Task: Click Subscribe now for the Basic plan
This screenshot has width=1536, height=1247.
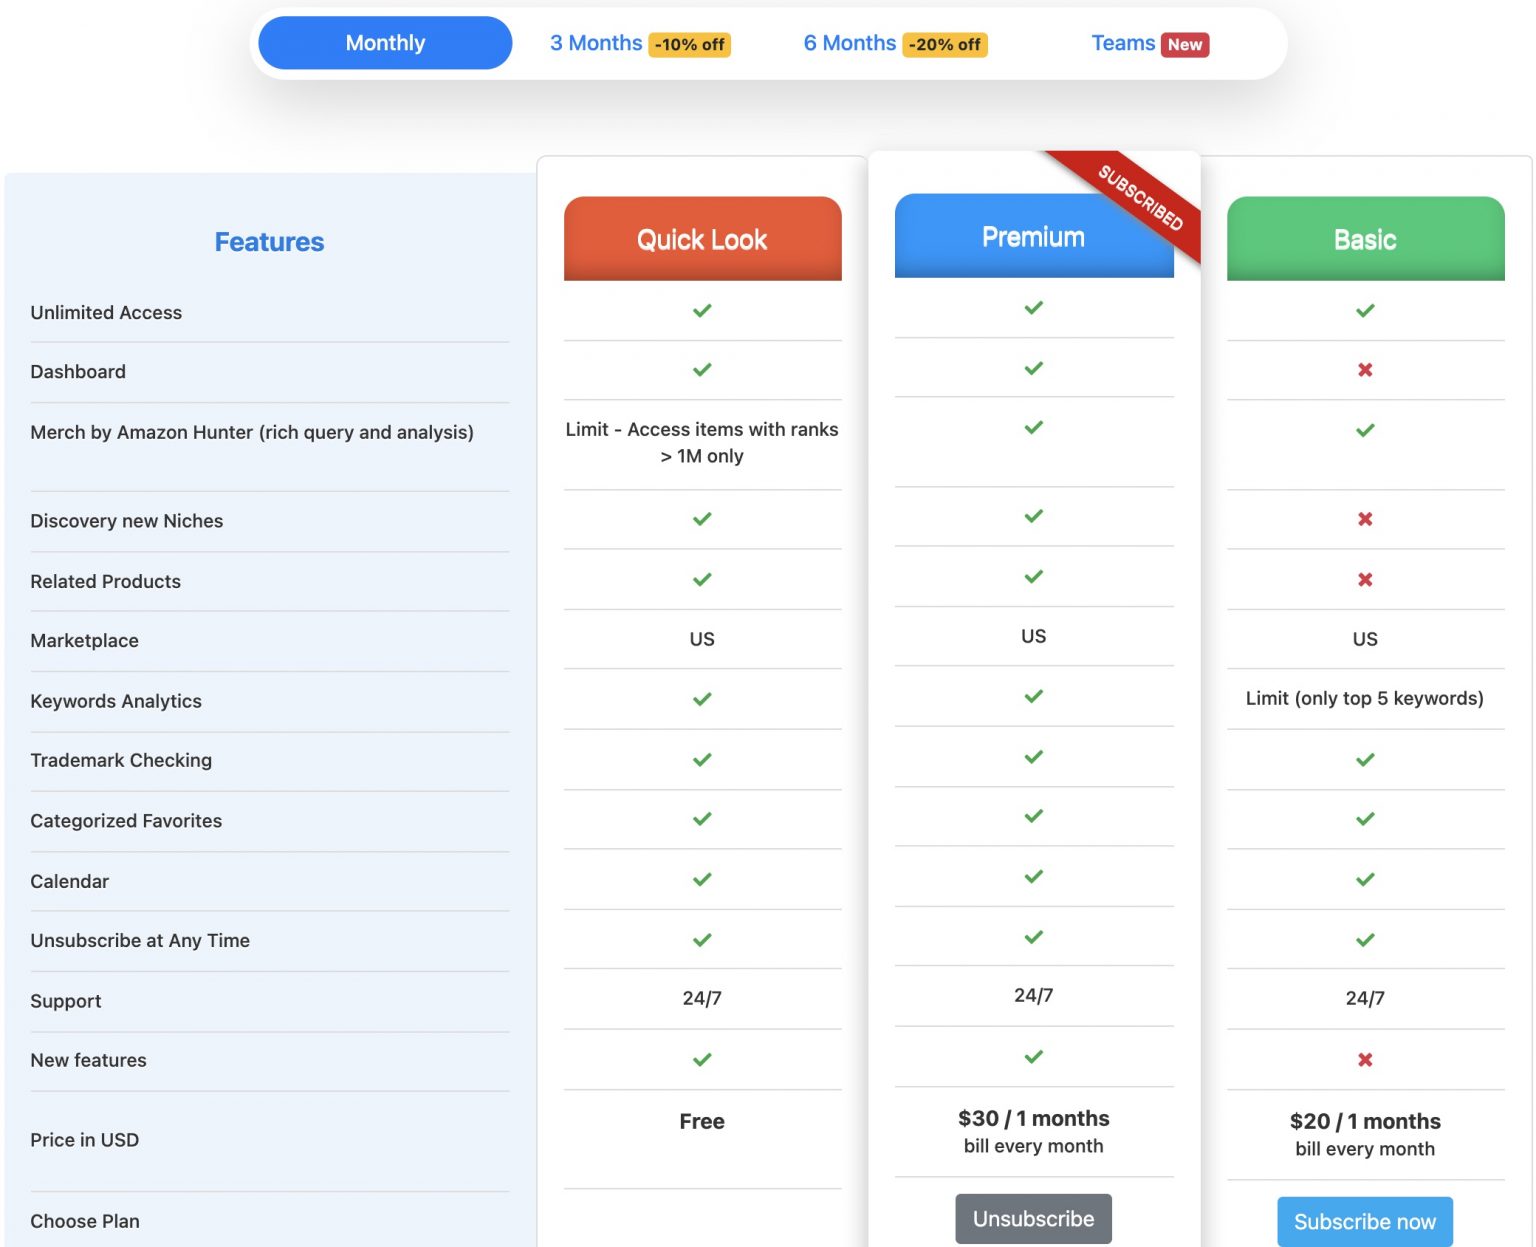Action: point(1364,1221)
